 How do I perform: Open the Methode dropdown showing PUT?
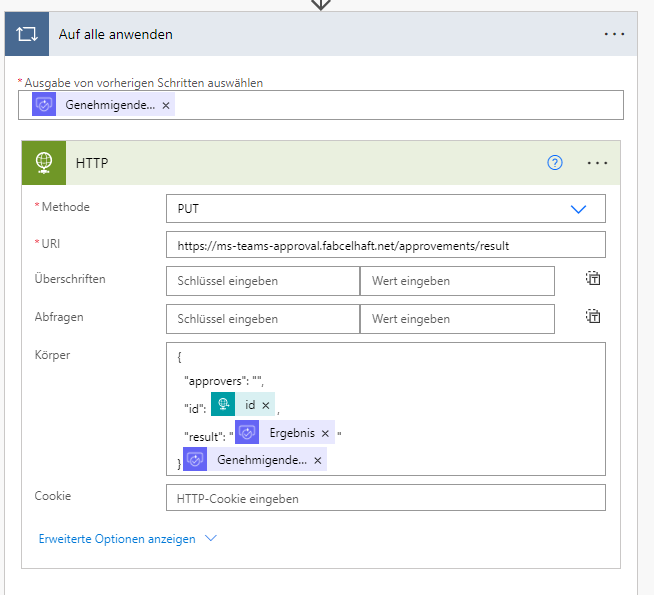577,209
